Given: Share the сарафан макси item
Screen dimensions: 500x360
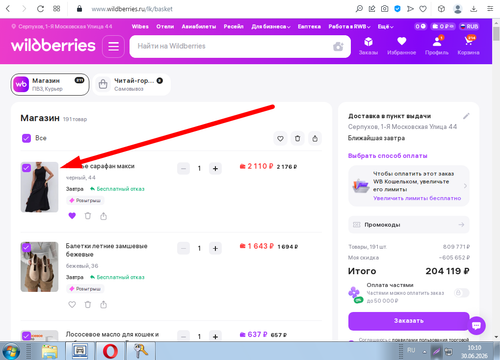Looking at the screenshot, I should coord(104,216).
